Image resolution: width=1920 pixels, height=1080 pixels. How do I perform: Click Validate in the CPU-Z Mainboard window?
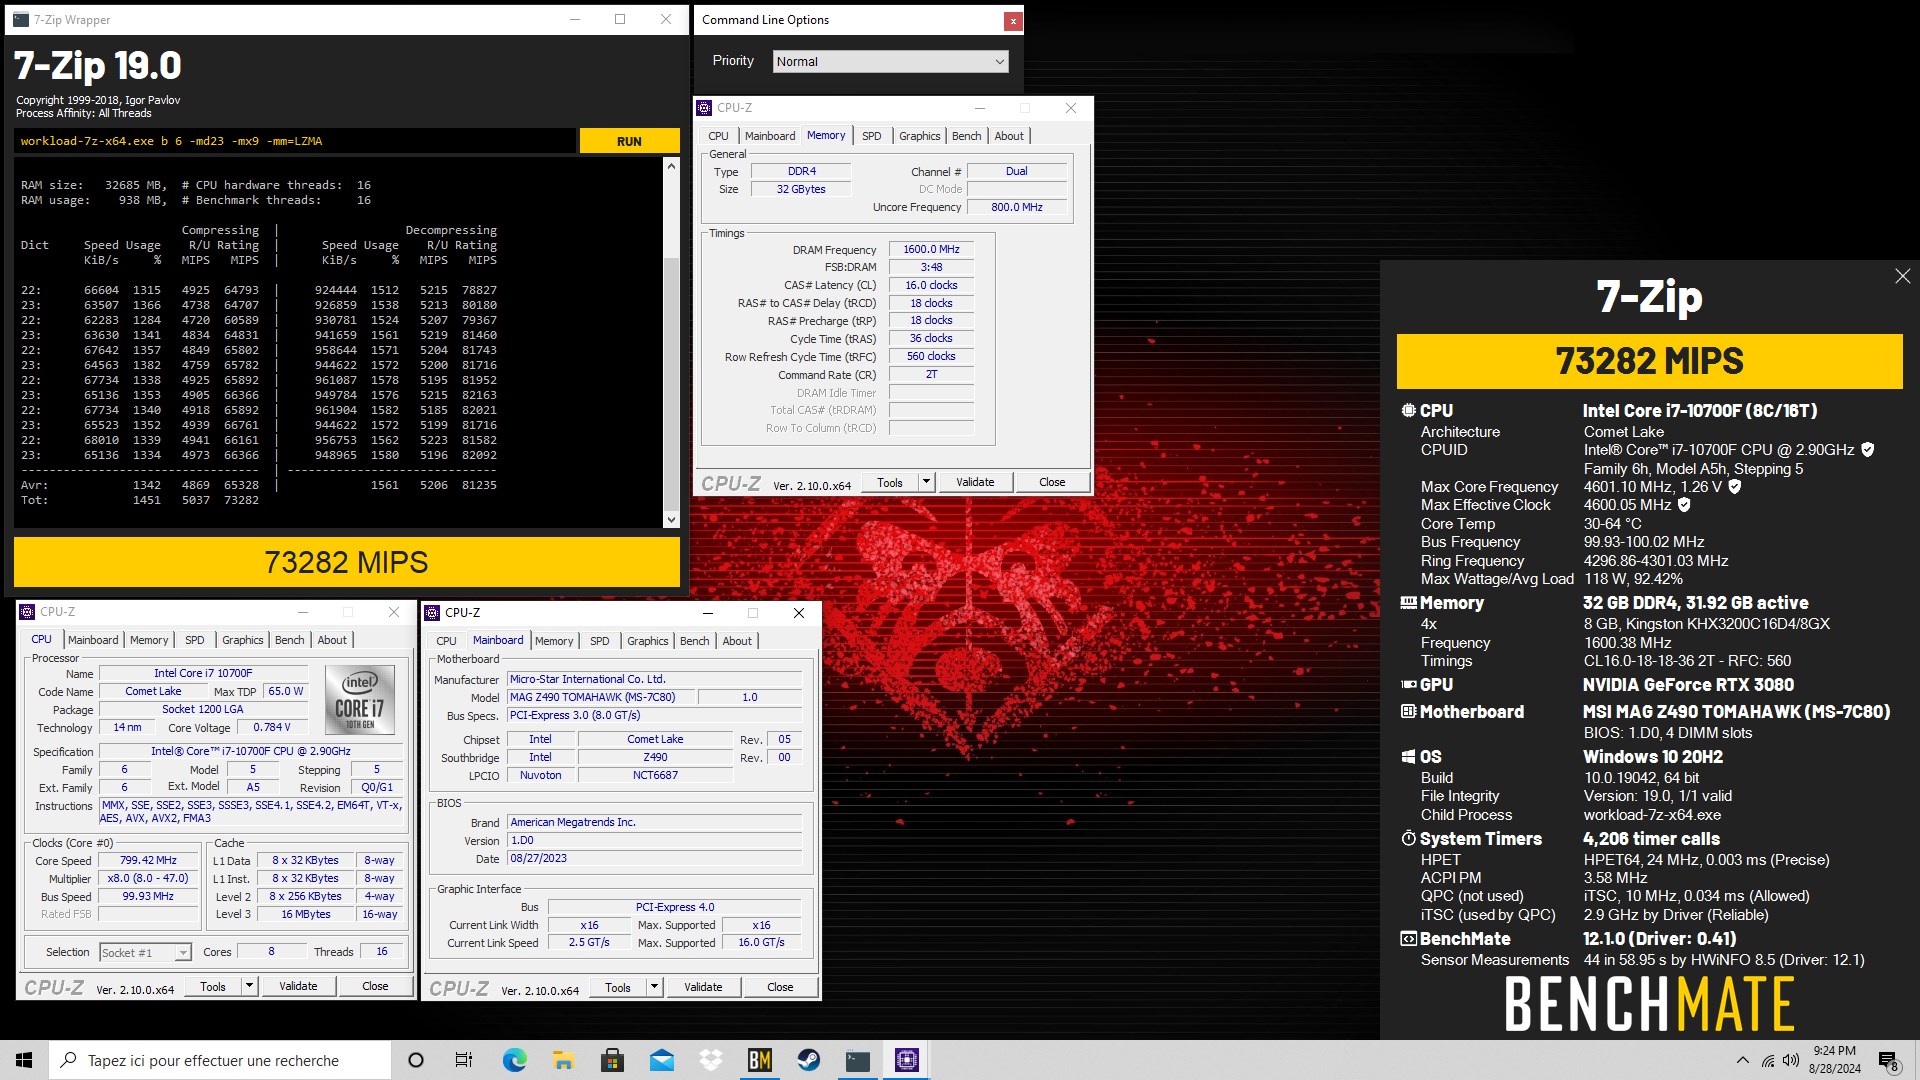703,987
